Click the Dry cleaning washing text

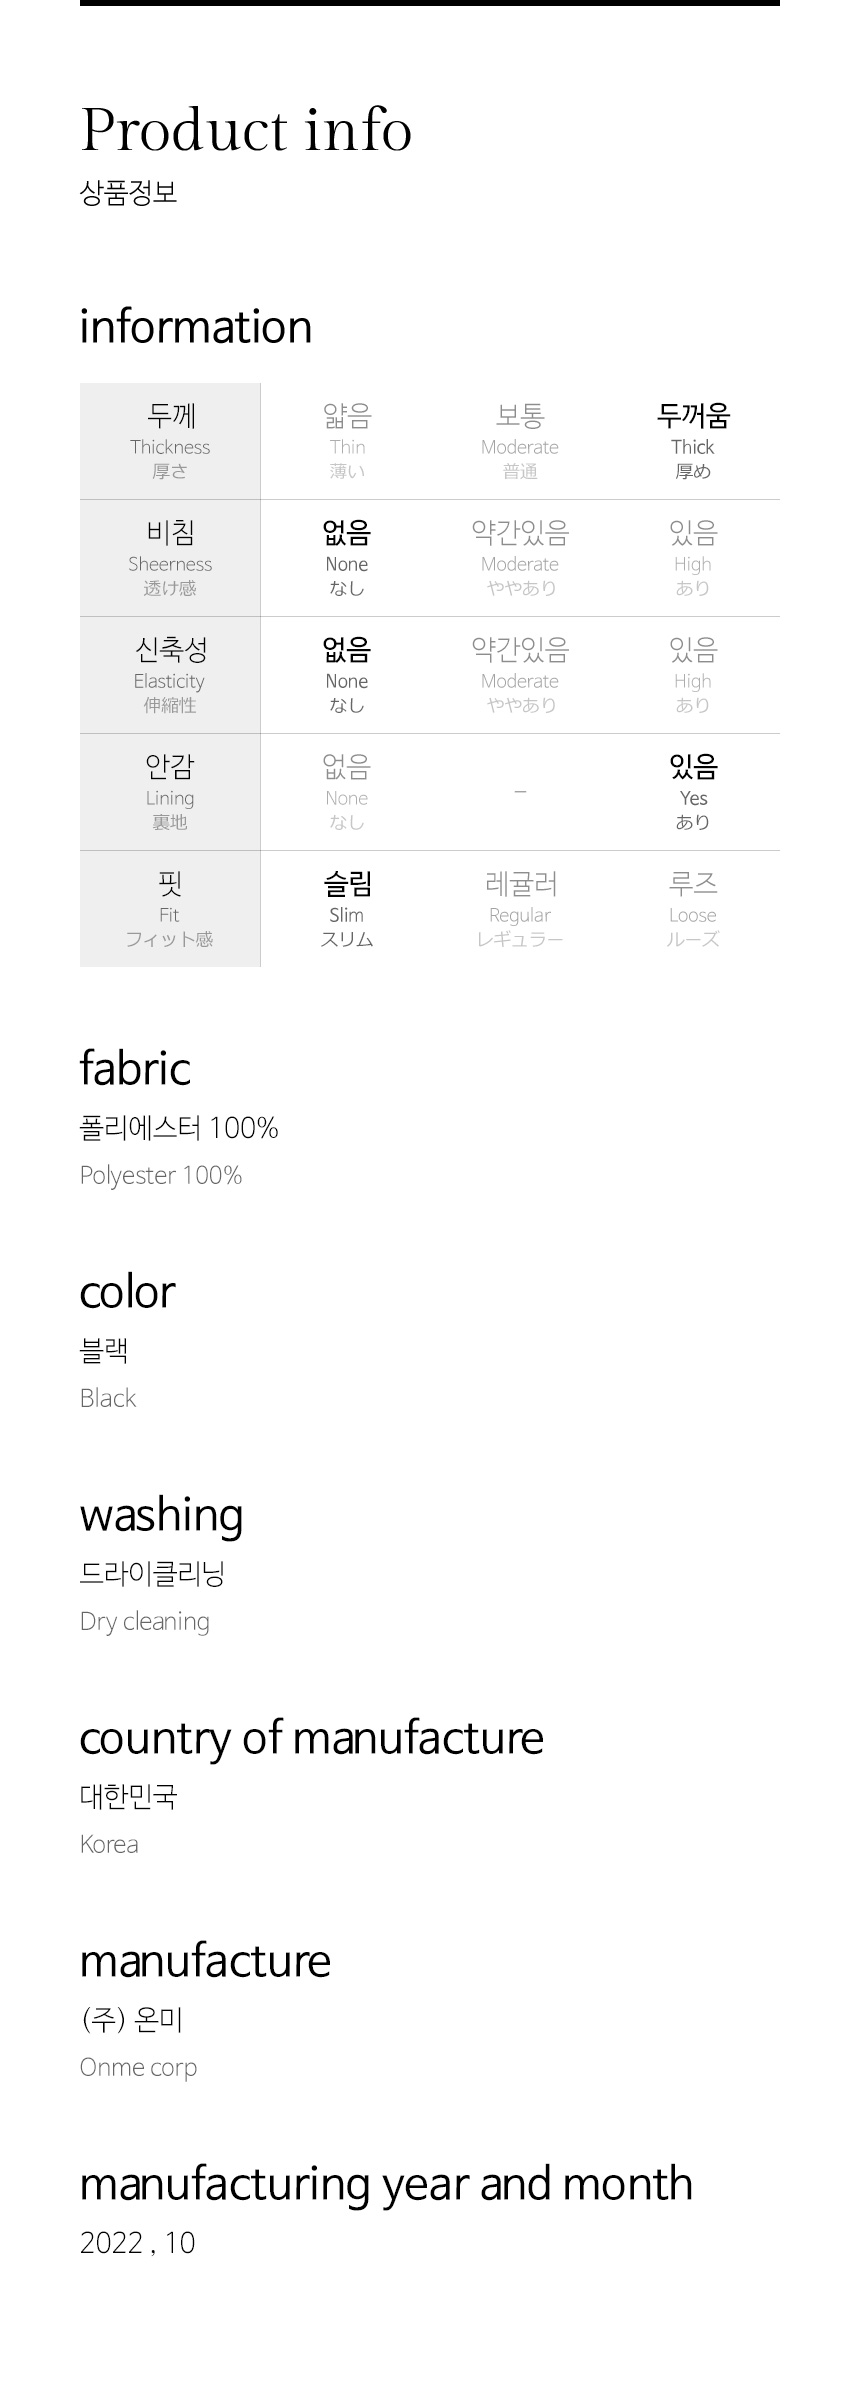pyautogui.click(x=145, y=1621)
